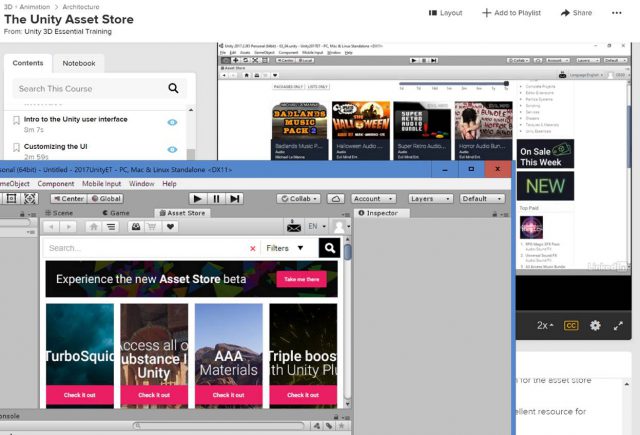Toggle viewed eye for Intro to Unity interface
The height and width of the screenshot is (435, 640).
[x=172, y=122]
